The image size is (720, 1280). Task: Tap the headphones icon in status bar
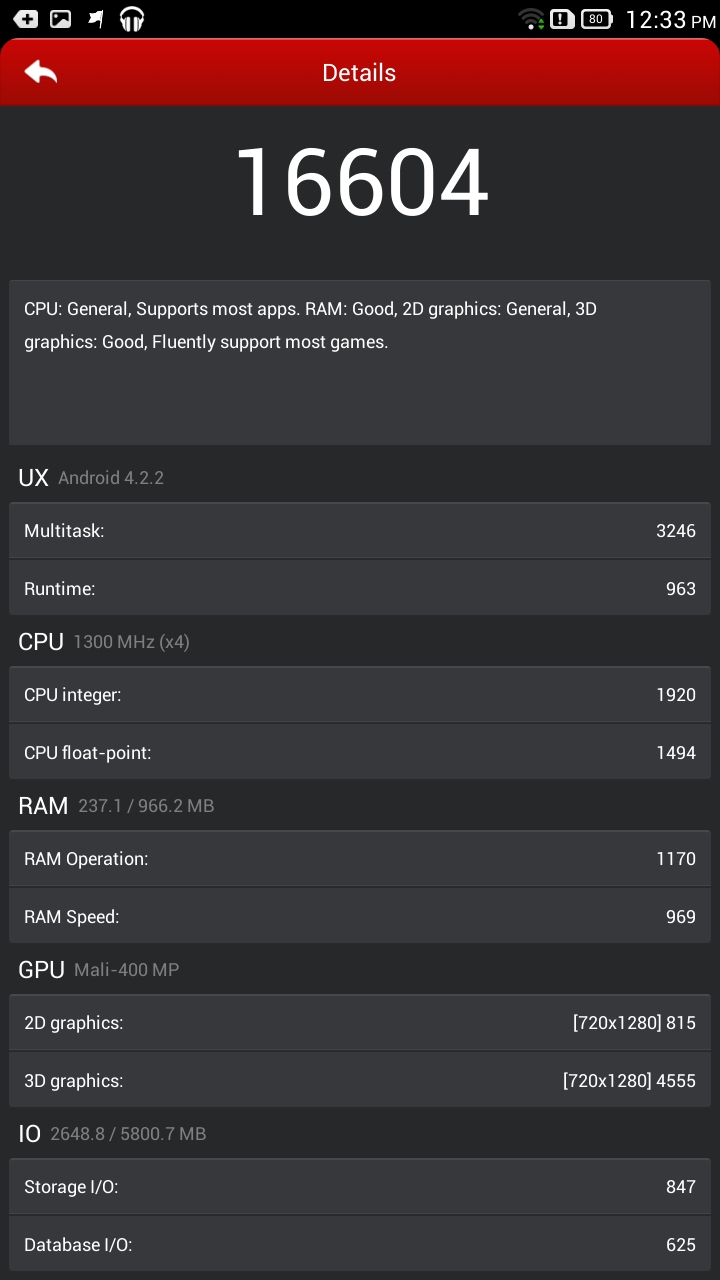pyautogui.click(x=131, y=18)
